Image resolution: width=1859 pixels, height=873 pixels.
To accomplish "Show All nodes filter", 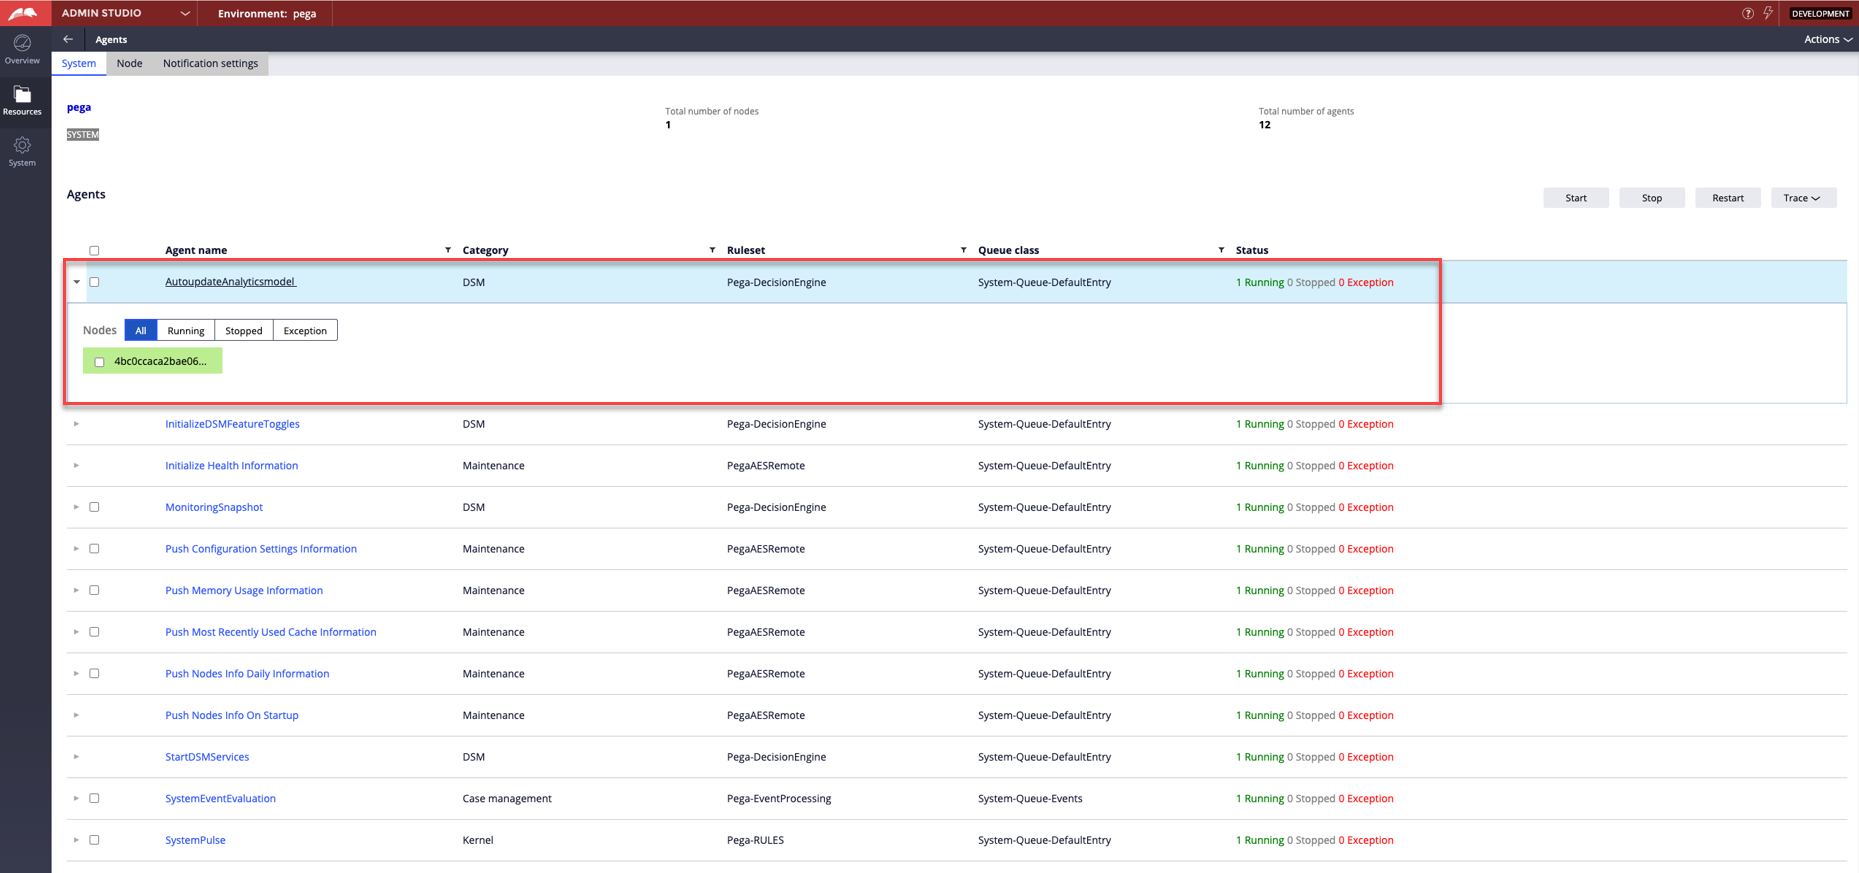I will pos(141,330).
